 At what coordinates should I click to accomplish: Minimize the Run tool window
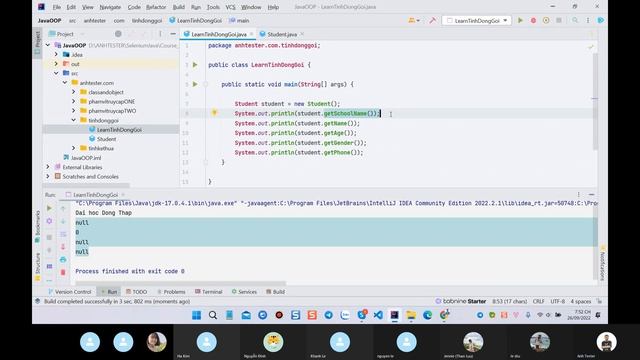tap(591, 195)
